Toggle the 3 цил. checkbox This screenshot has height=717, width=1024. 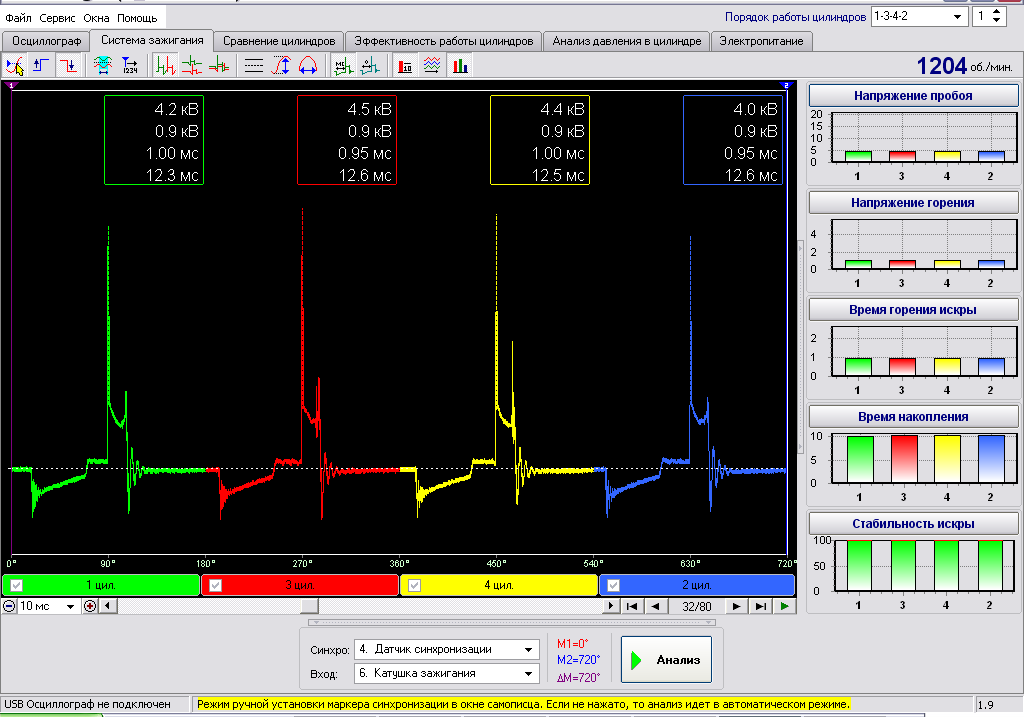point(215,585)
